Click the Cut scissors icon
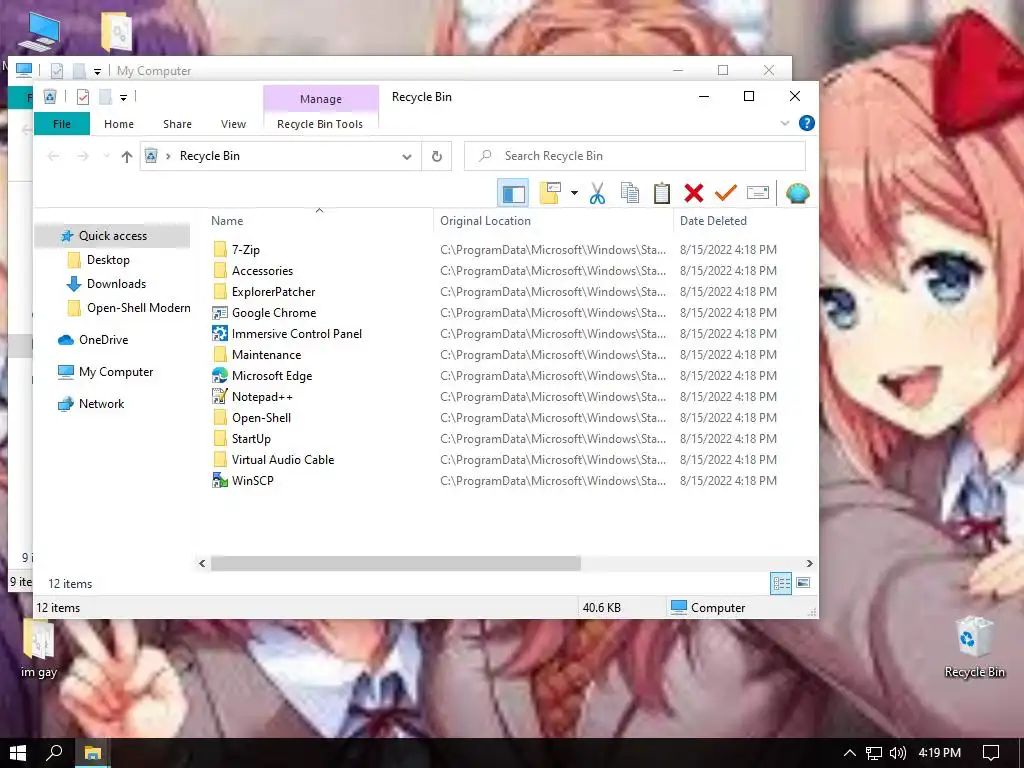1024x768 pixels. click(597, 193)
